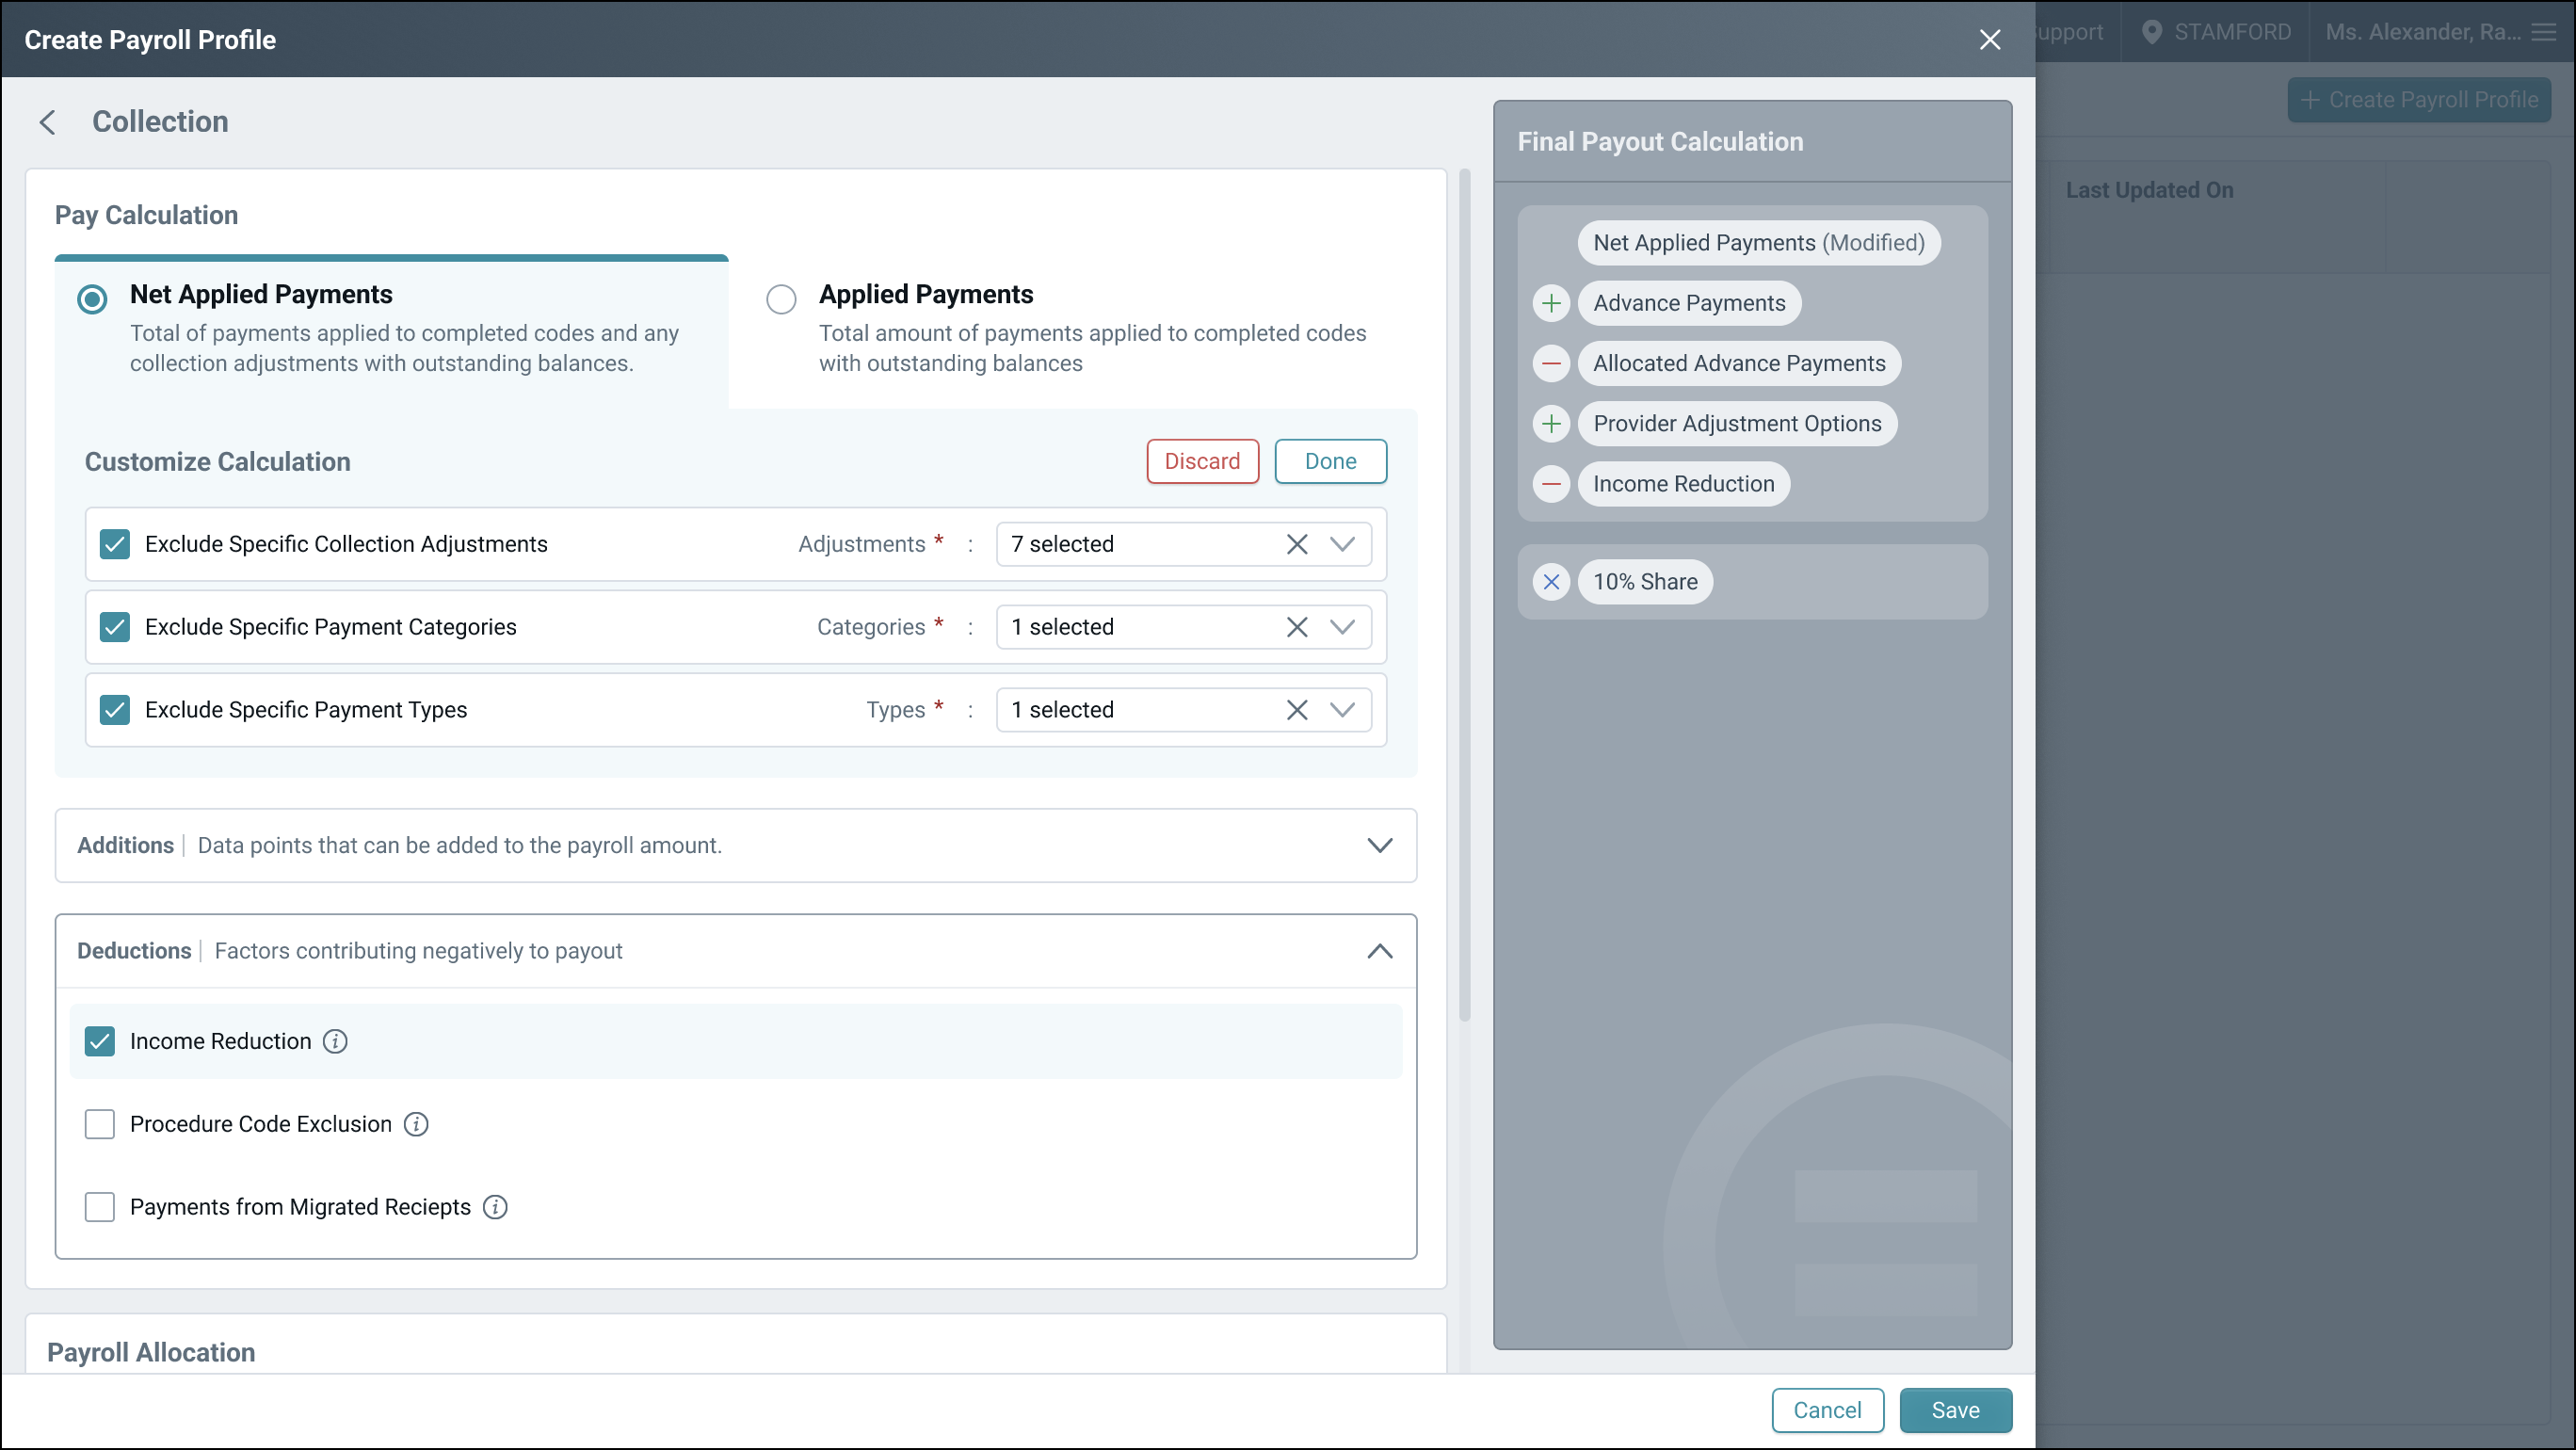Click Done in Customize Calculation
Image resolution: width=2576 pixels, height=1450 pixels.
tap(1330, 461)
